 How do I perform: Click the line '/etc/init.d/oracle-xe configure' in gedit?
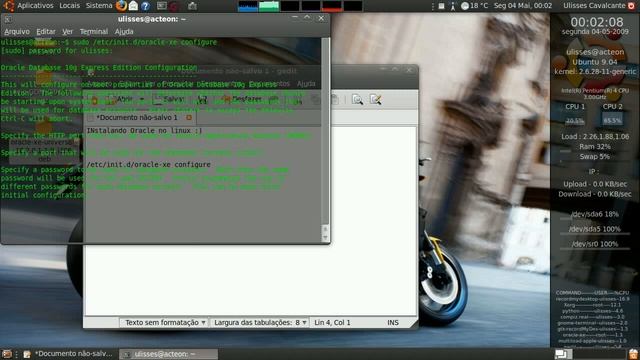click(149, 164)
